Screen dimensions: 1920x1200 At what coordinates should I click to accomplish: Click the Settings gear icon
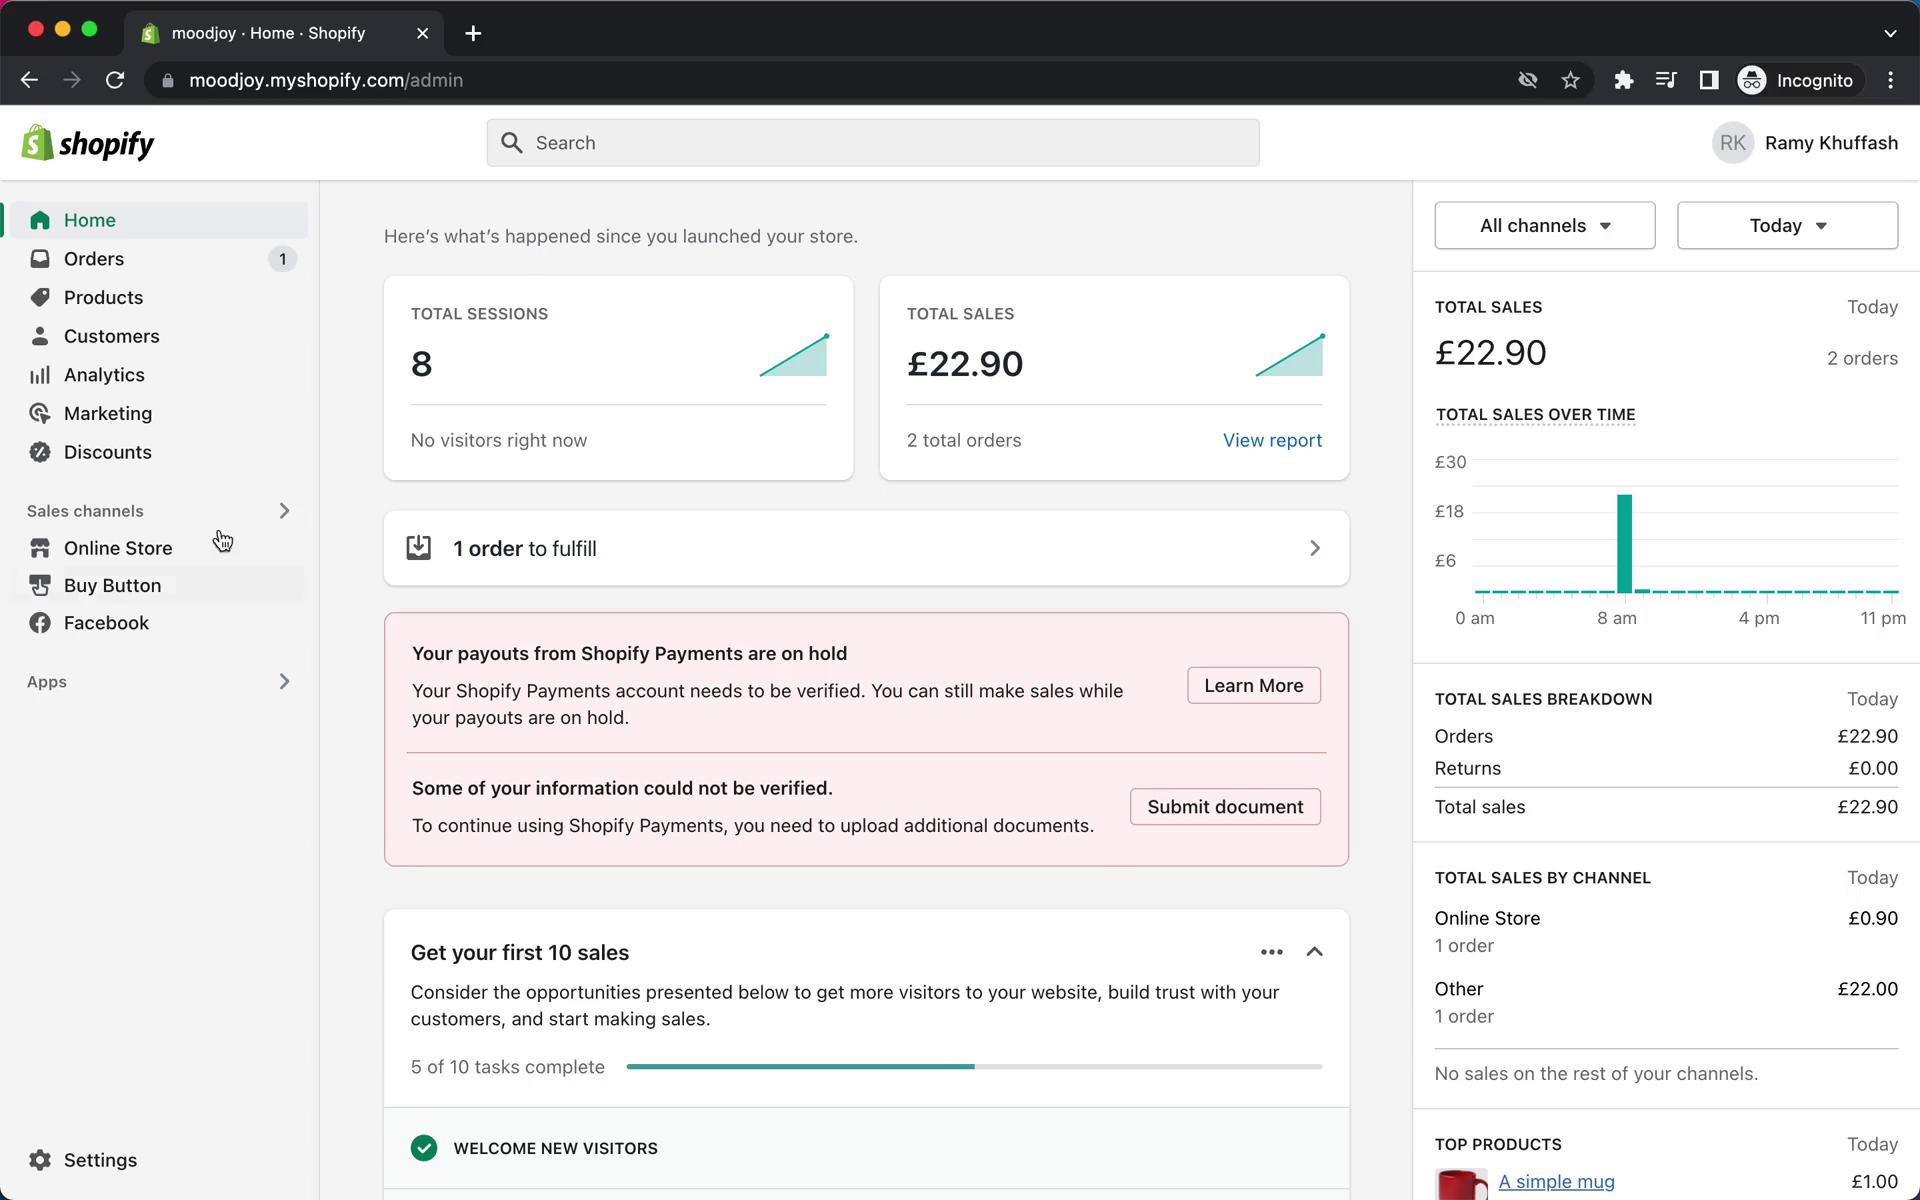click(39, 1159)
